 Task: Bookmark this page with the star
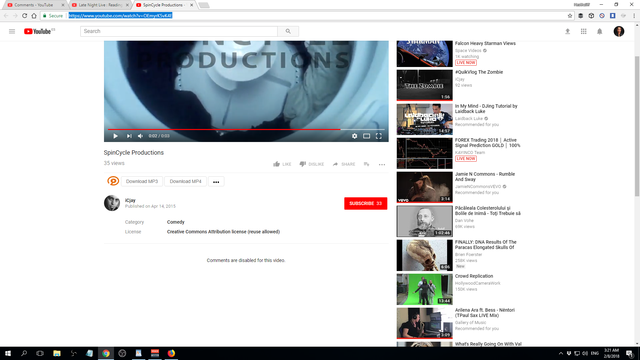pos(570,16)
